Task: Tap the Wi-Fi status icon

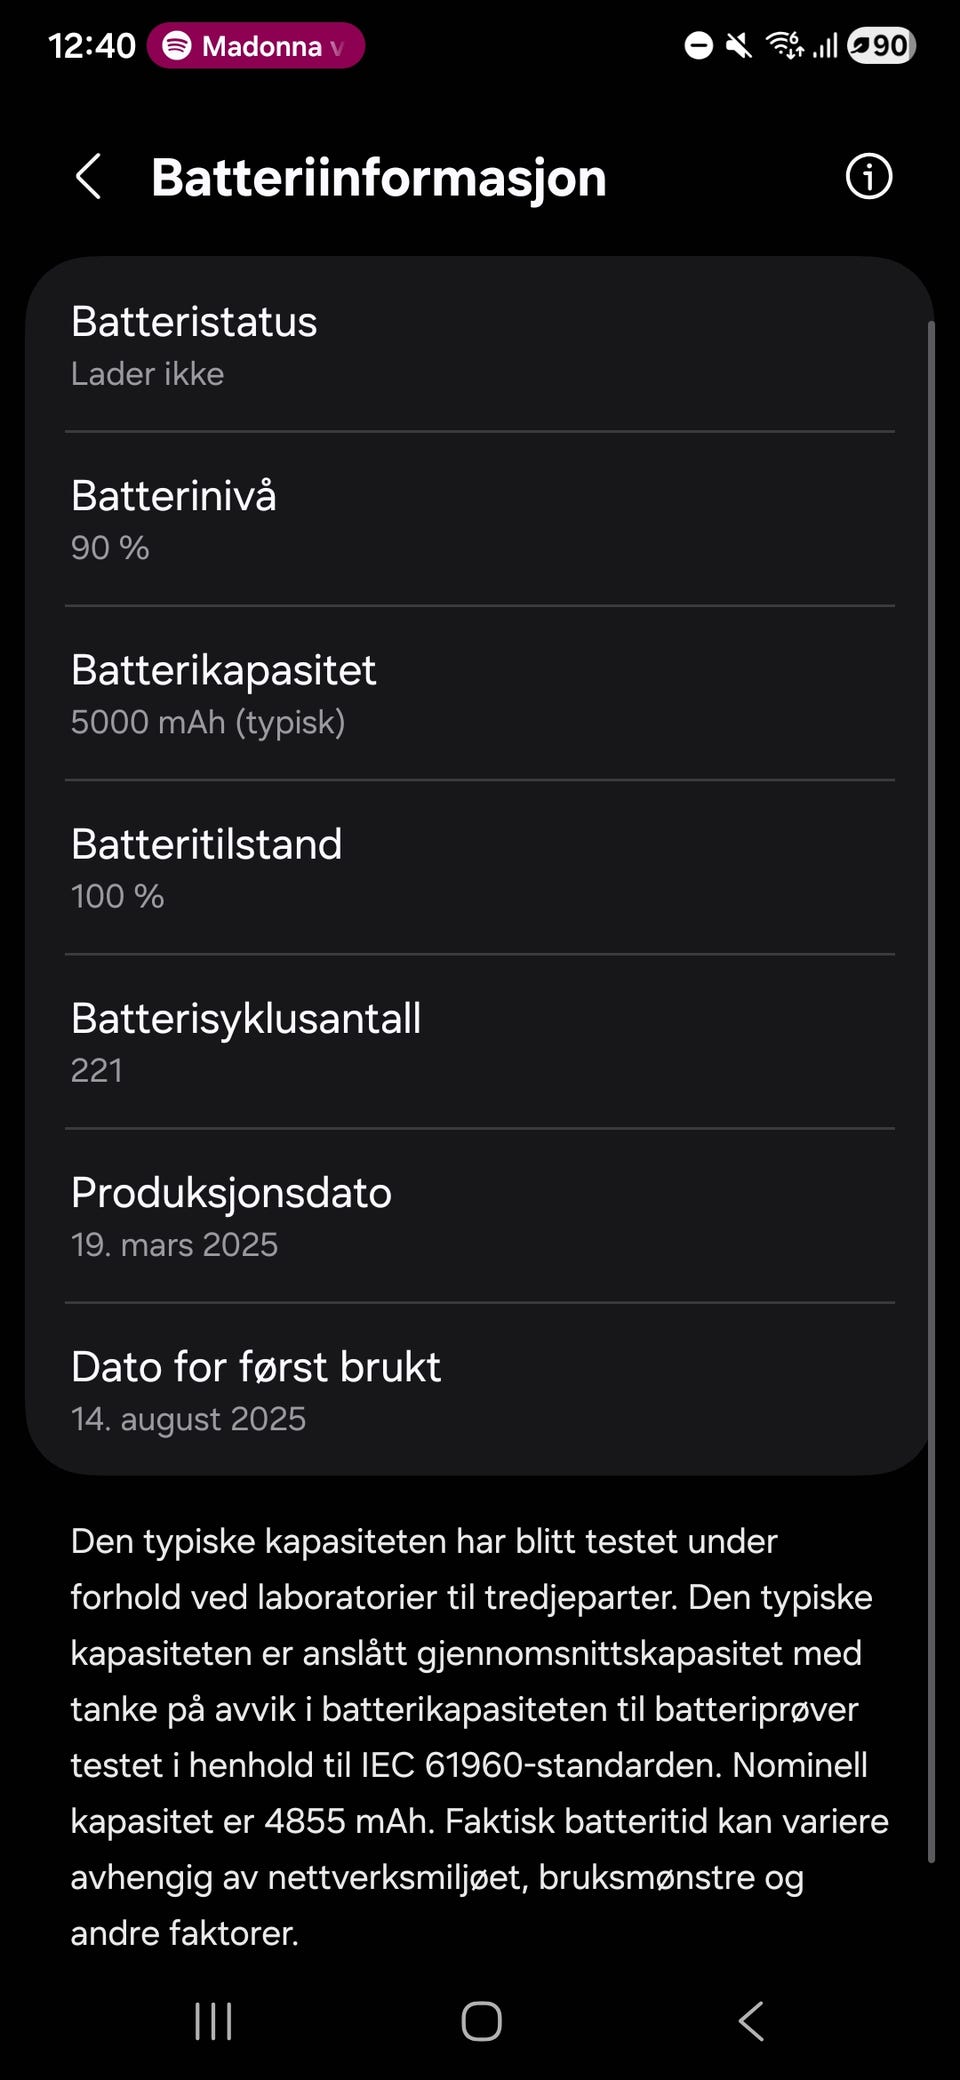Action: coord(785,45)
